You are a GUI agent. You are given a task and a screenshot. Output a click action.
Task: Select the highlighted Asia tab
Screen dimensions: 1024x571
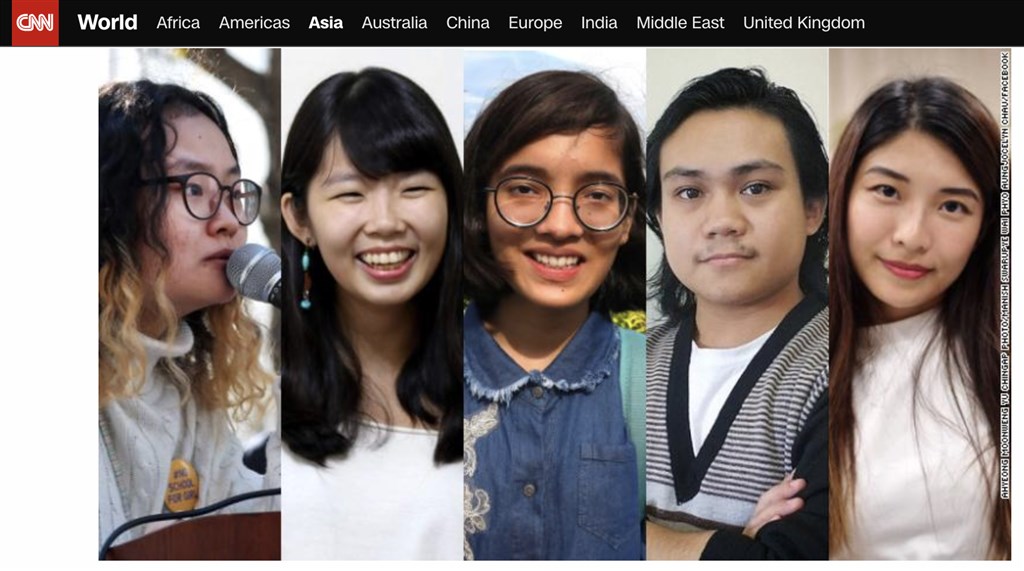(x=325, y=23)
